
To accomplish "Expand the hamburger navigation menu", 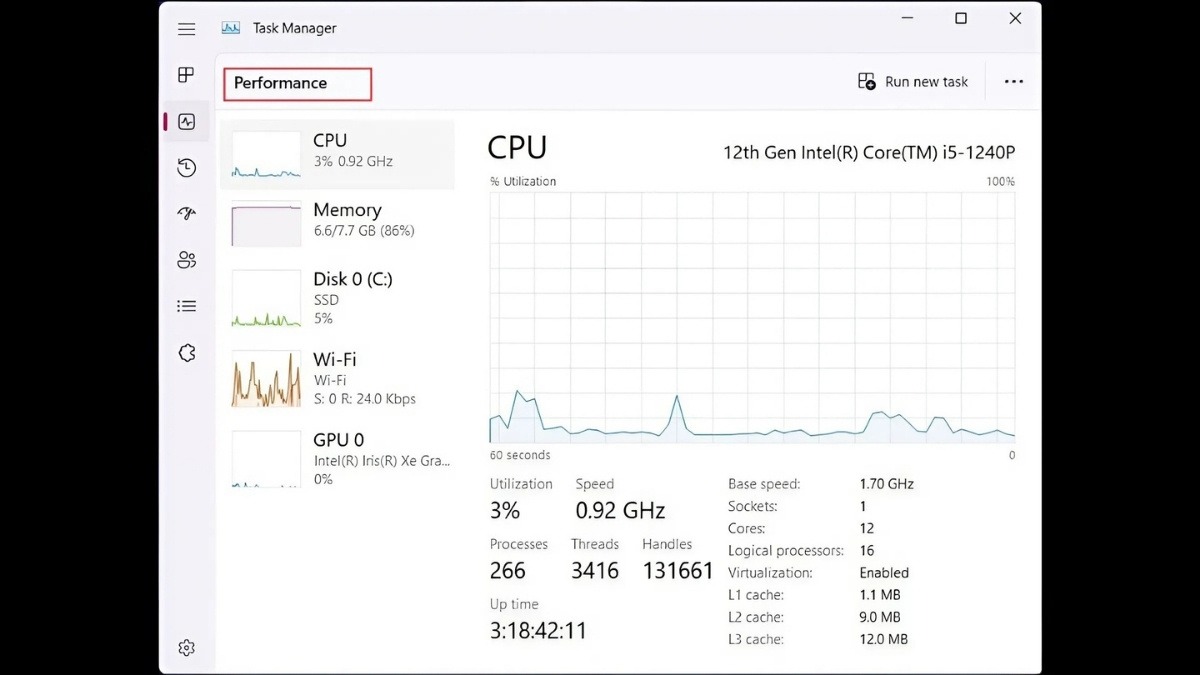I will tap(186, 29).
